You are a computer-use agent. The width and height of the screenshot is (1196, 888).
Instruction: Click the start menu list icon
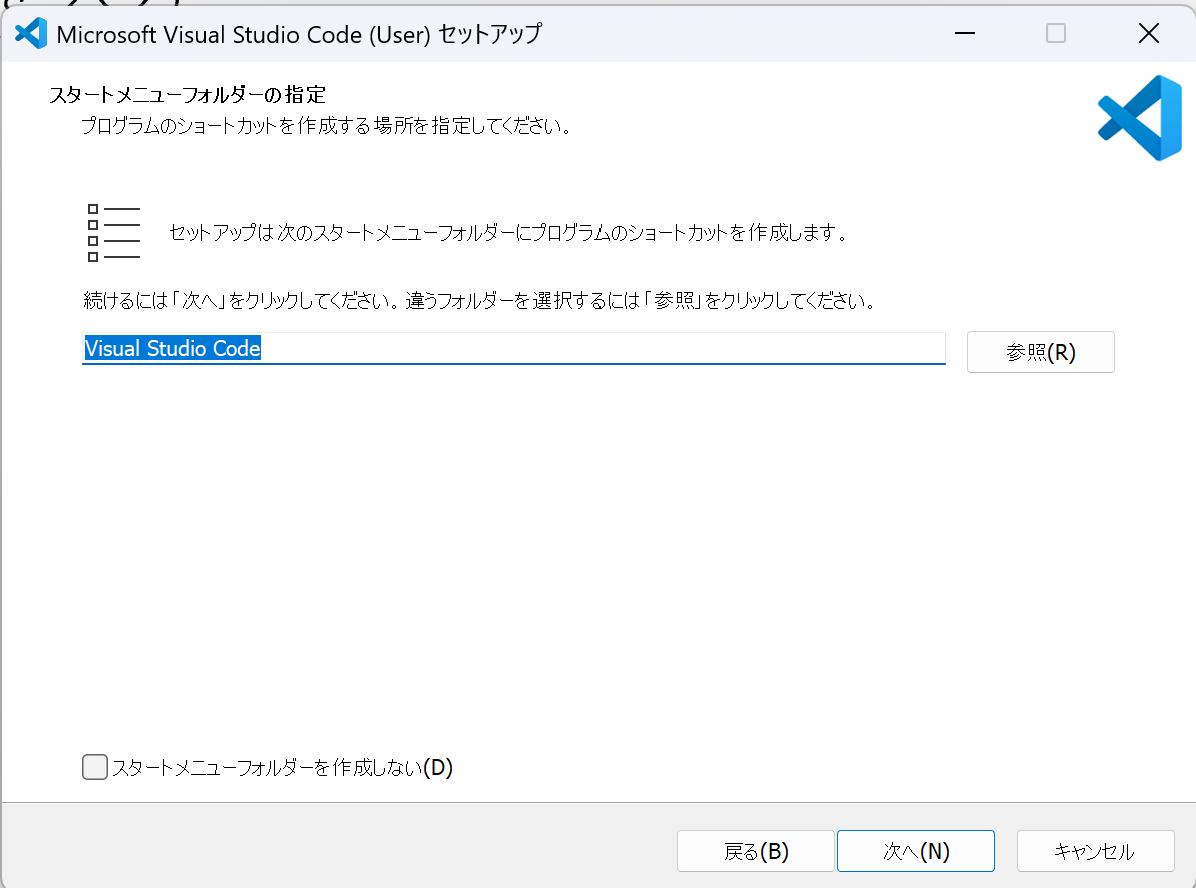coord(114,233)
